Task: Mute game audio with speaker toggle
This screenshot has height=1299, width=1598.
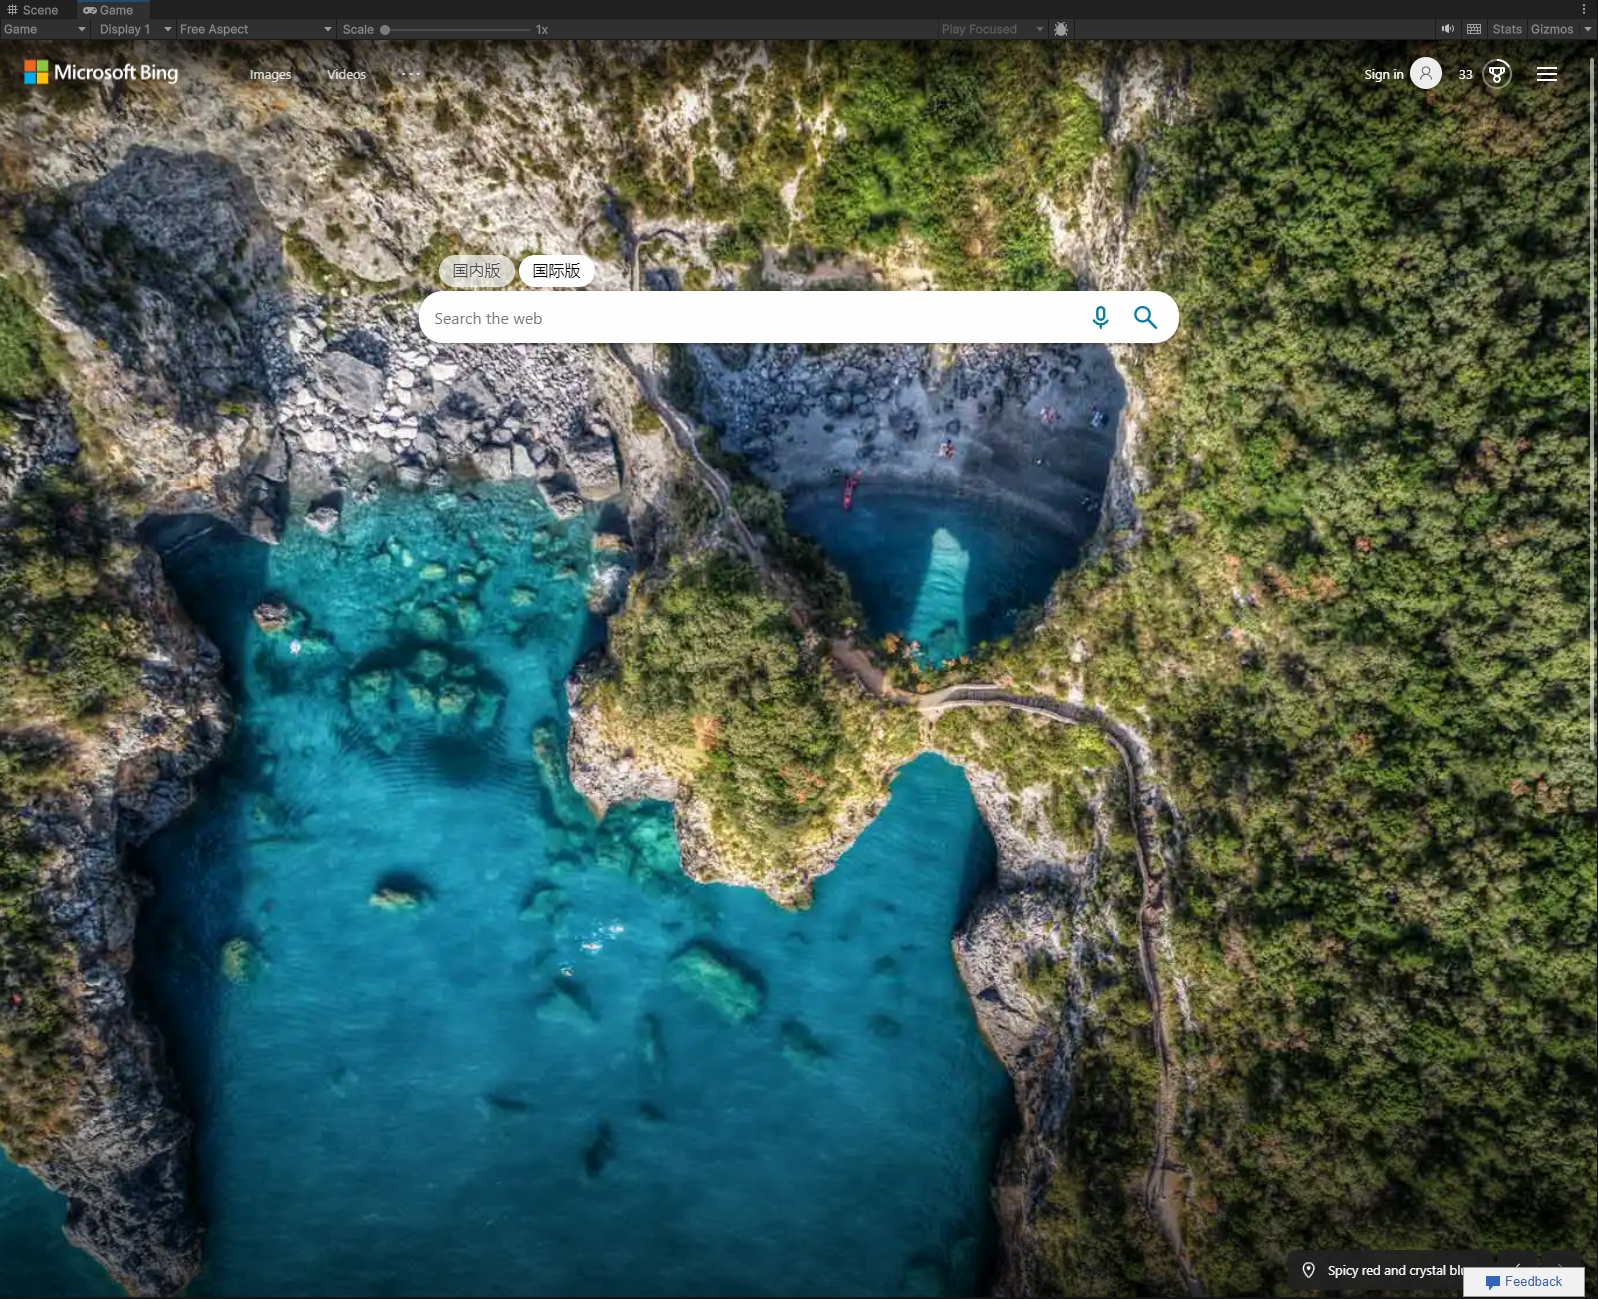Action: pos(1447,29)
